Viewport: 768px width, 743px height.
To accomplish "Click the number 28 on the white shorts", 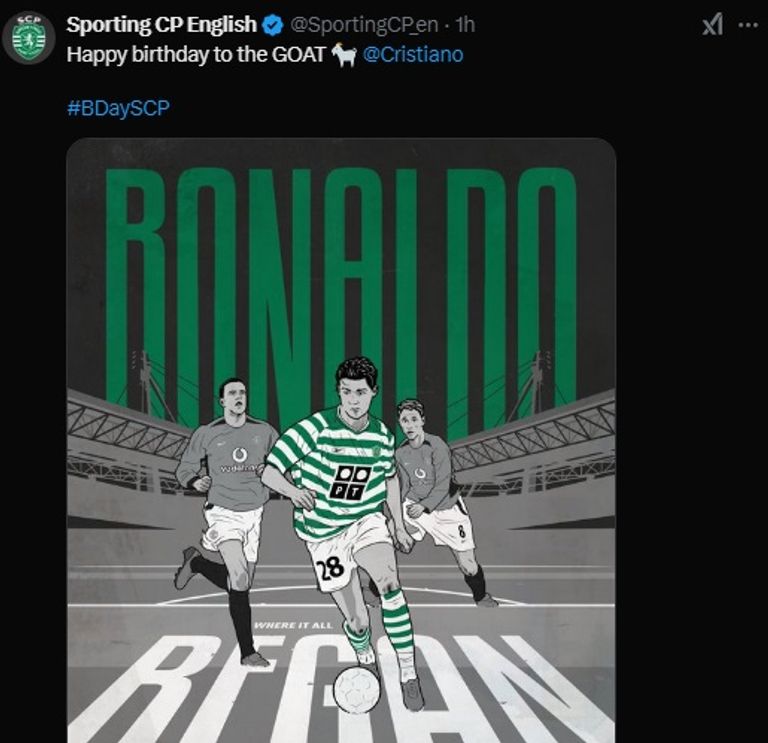I will point(329,571).
